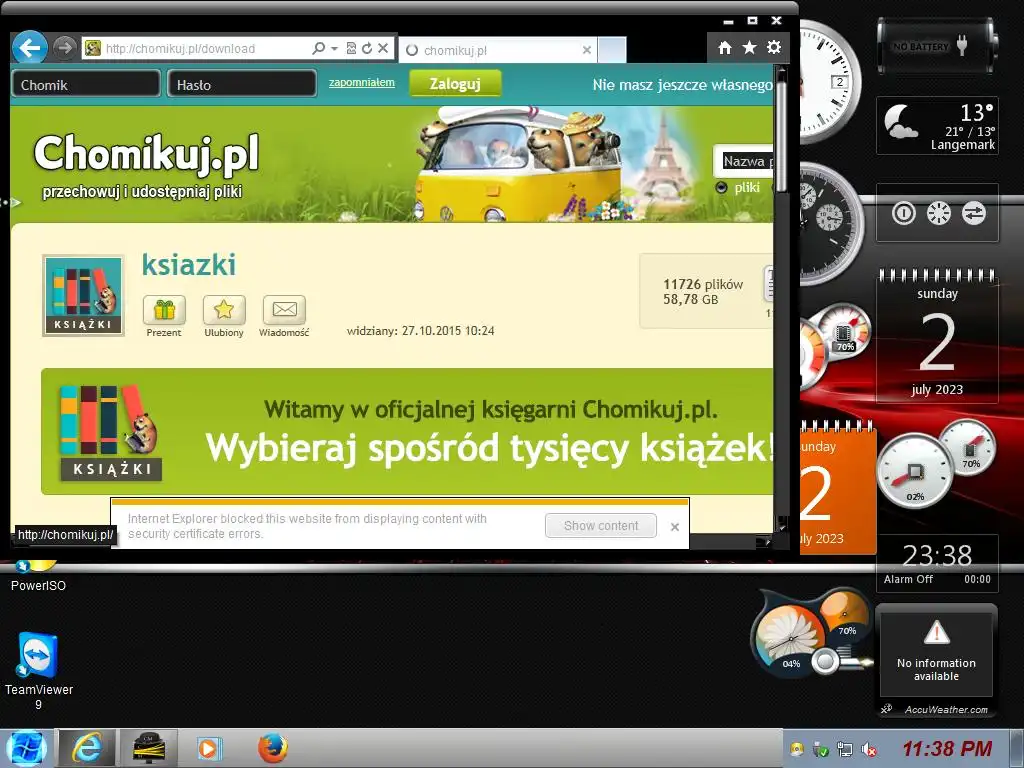
Task: Click the Książki bookstore welcome banner
Action: [x=407, y=432]
